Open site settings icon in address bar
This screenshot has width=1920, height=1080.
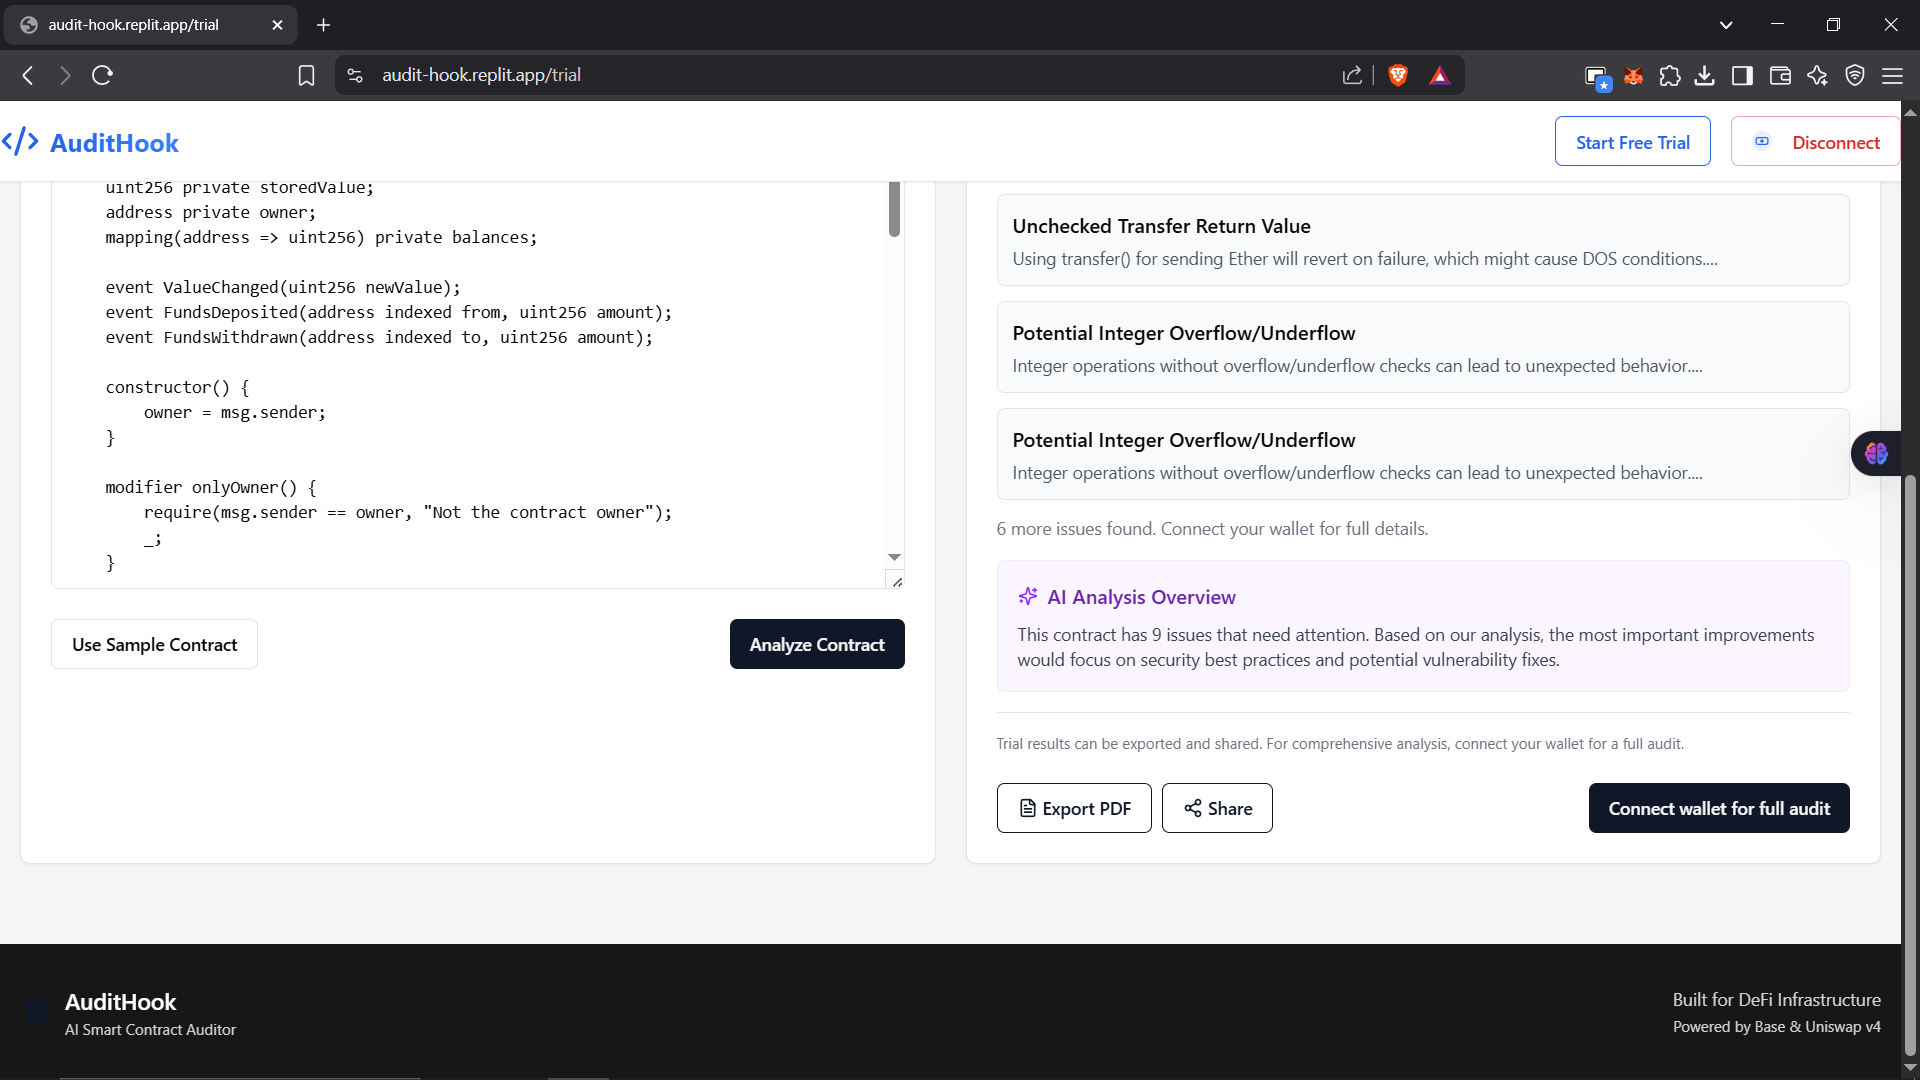(355, 75)
